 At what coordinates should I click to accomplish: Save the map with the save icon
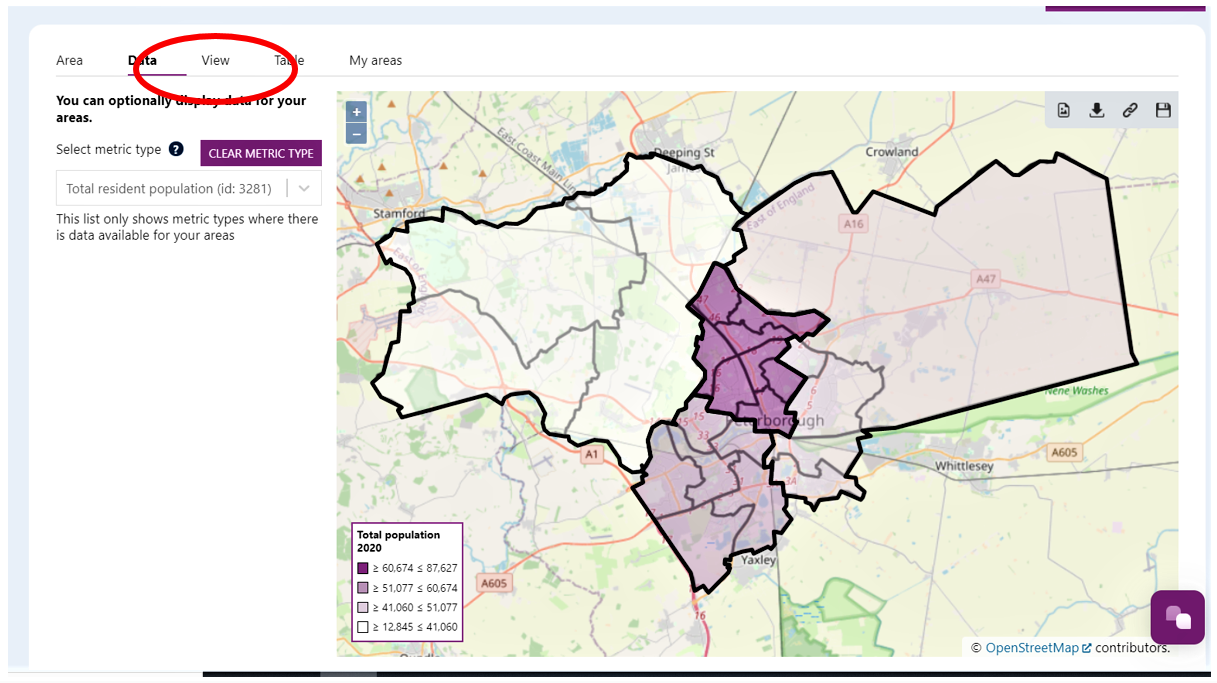coord(1162,110)
